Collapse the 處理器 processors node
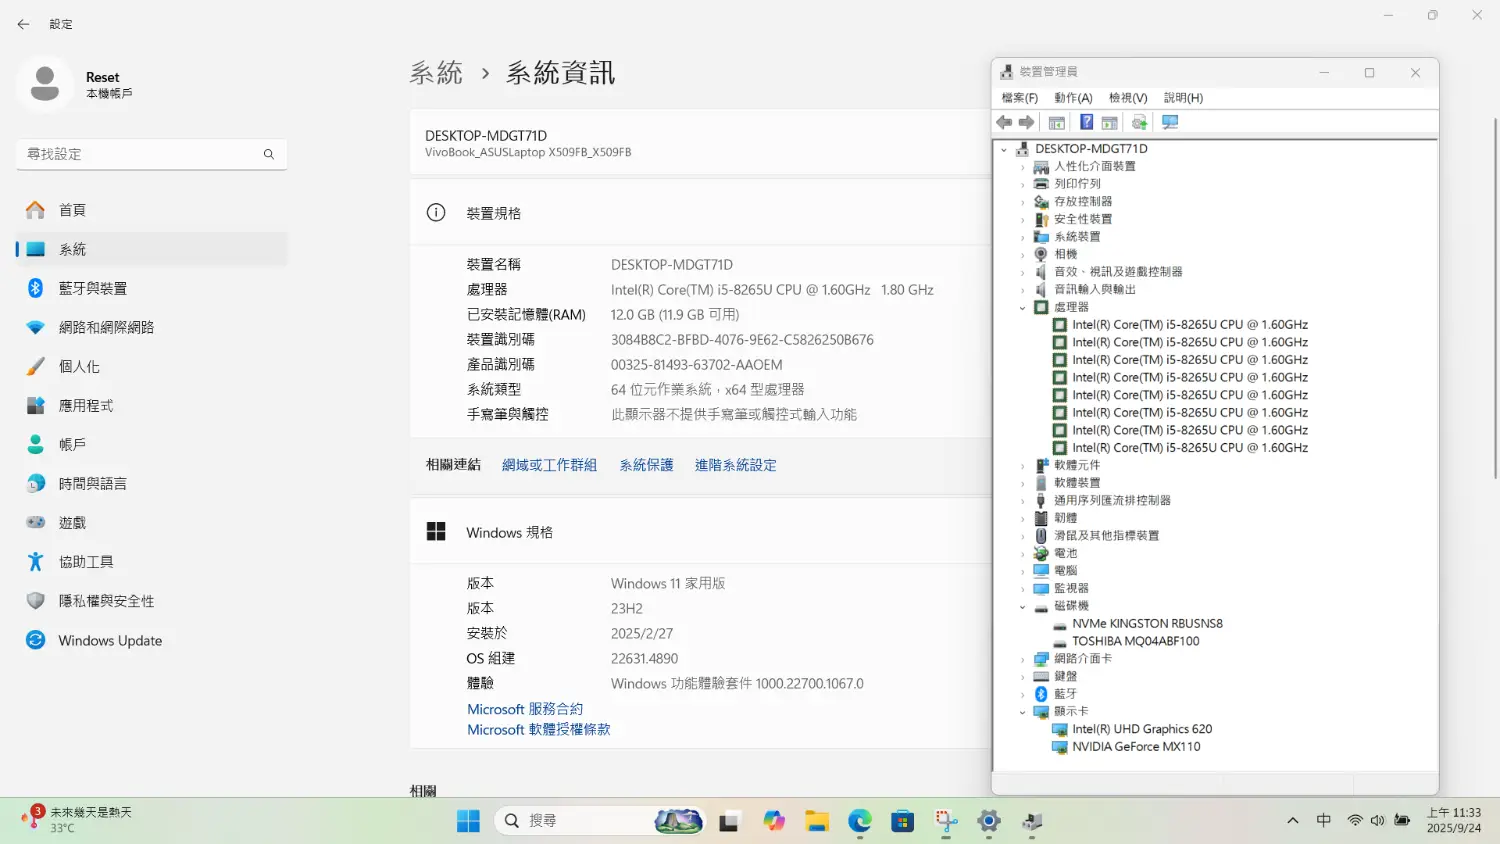This screenshot has width=1500, height=844. click(x=1022, y=308)
